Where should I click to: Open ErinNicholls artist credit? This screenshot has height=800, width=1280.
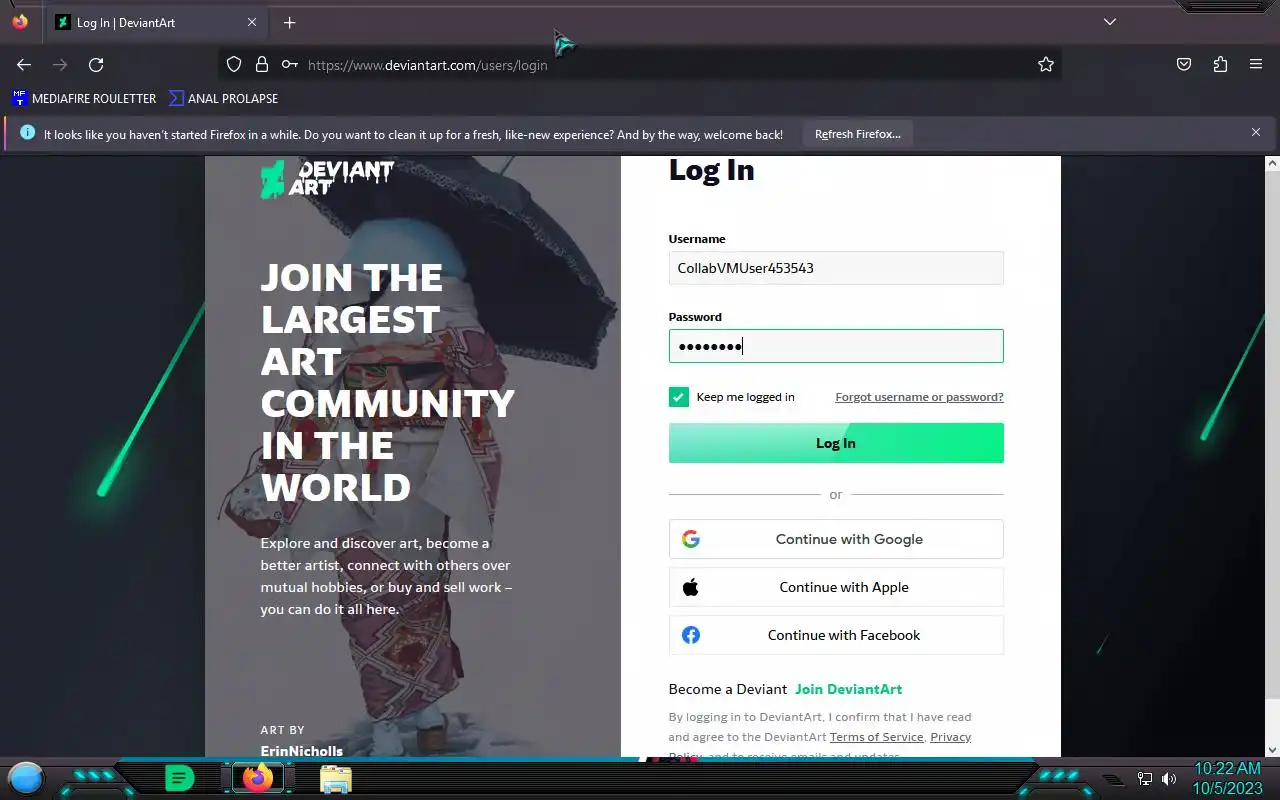301,750
